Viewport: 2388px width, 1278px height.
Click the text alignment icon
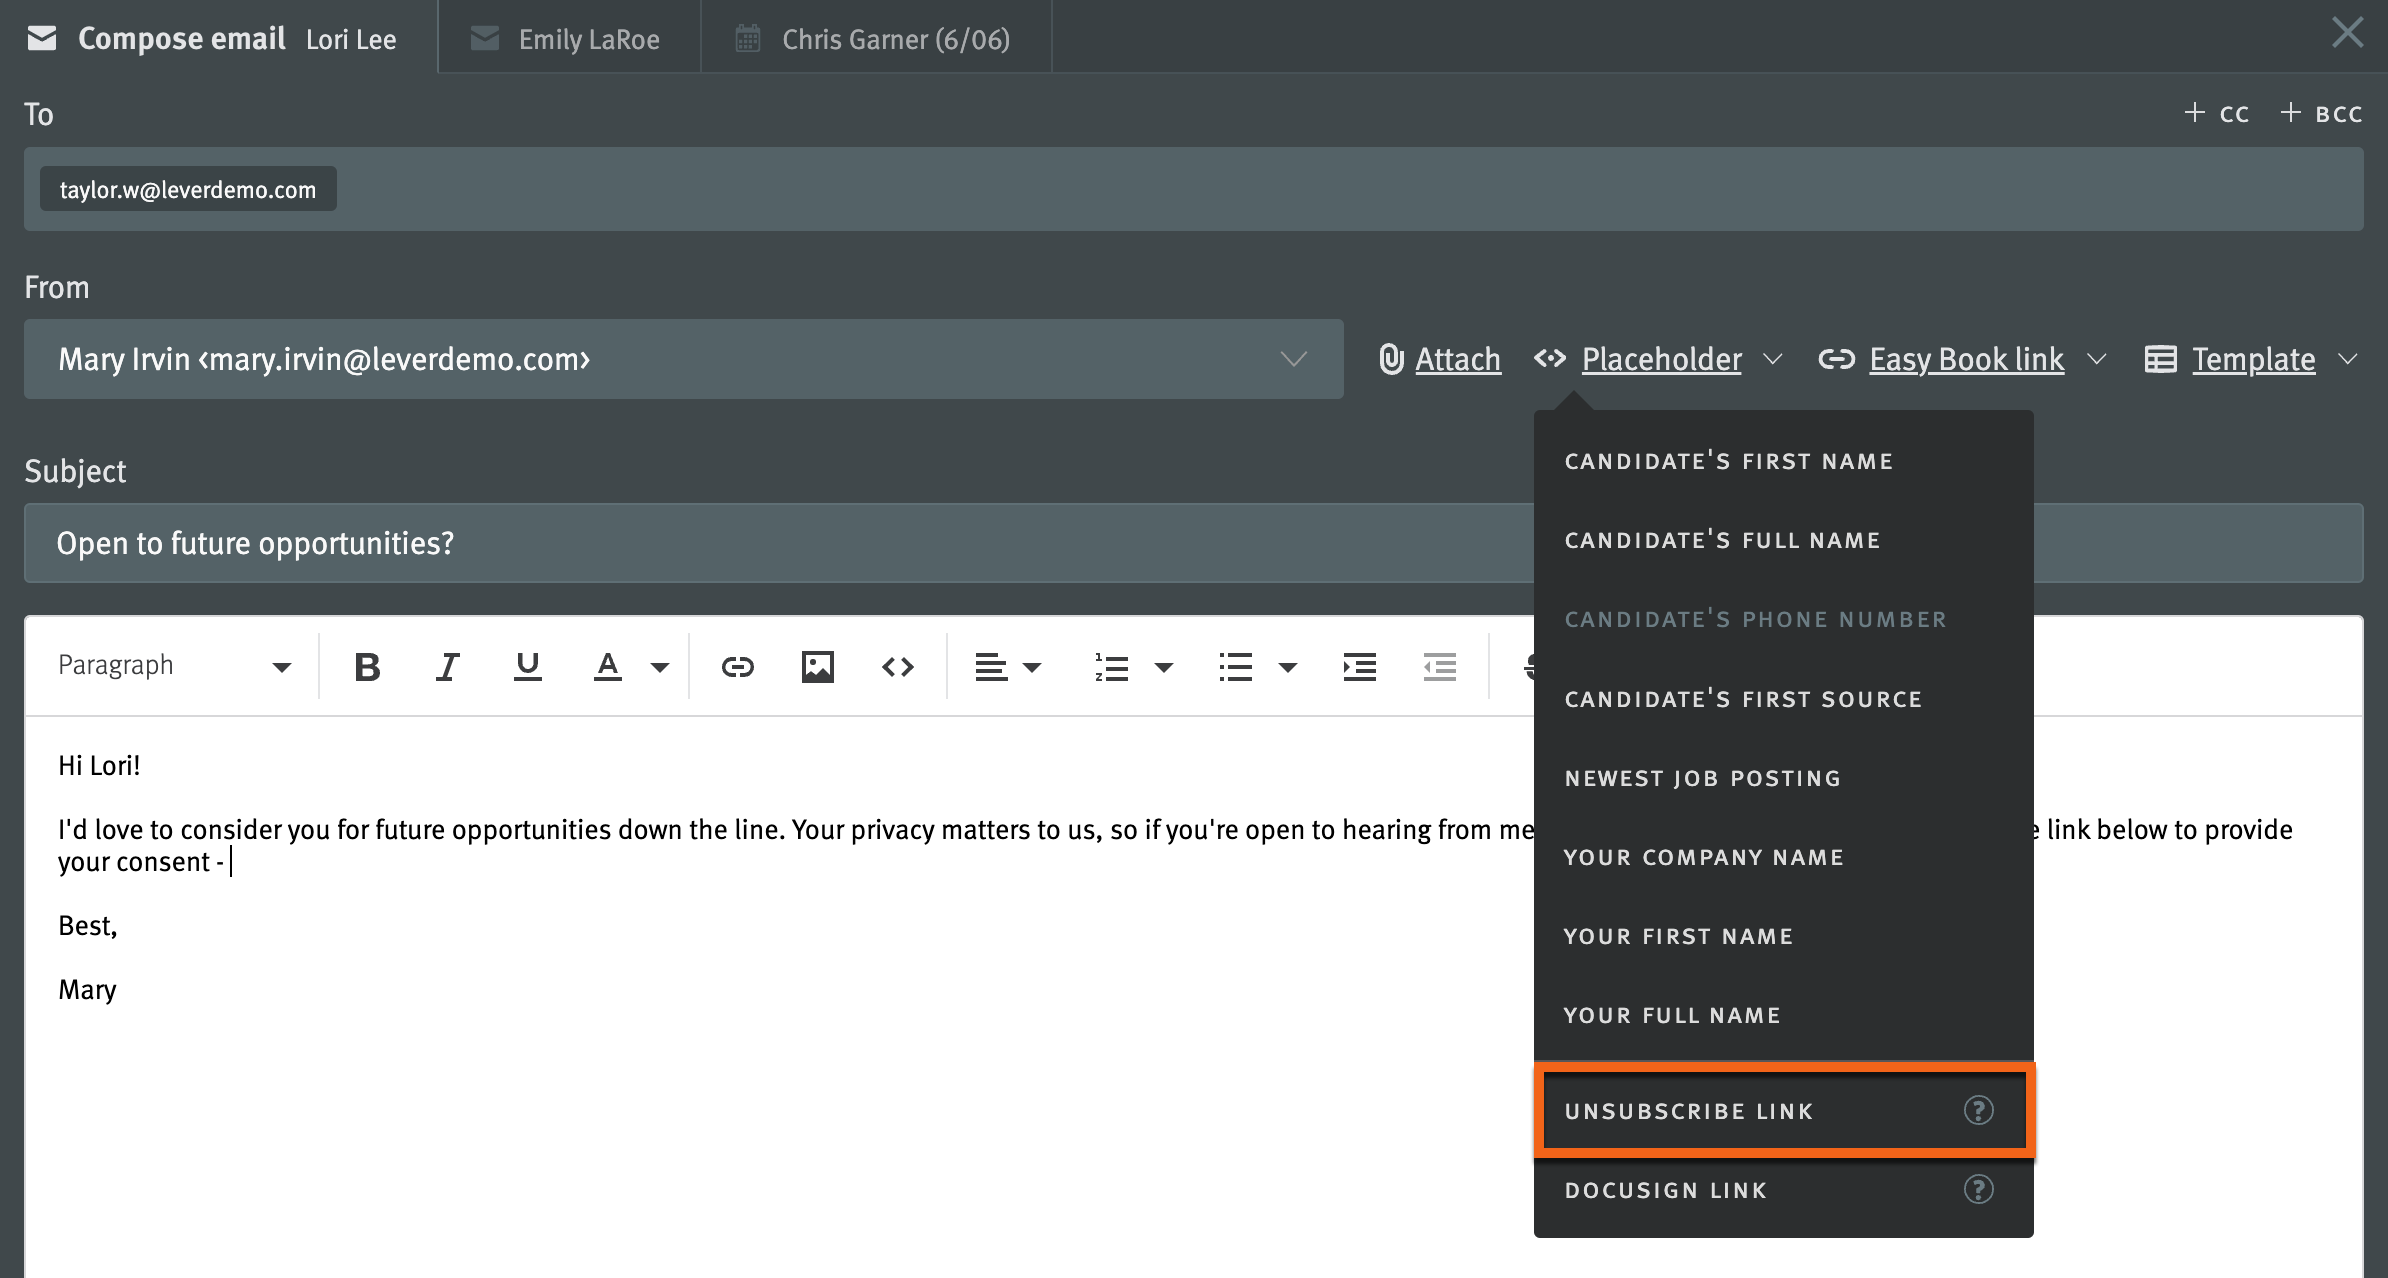tap(991, 667)
